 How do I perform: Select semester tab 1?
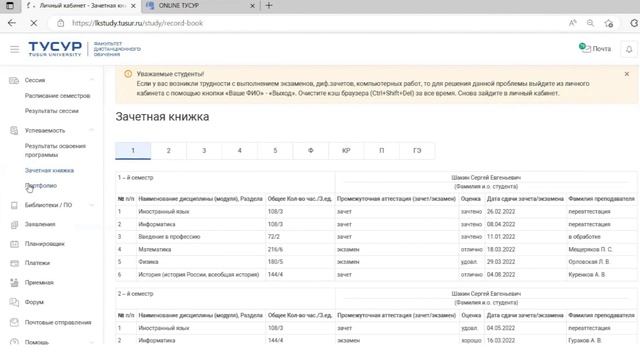pyautogui.click(x=133, y=151)
